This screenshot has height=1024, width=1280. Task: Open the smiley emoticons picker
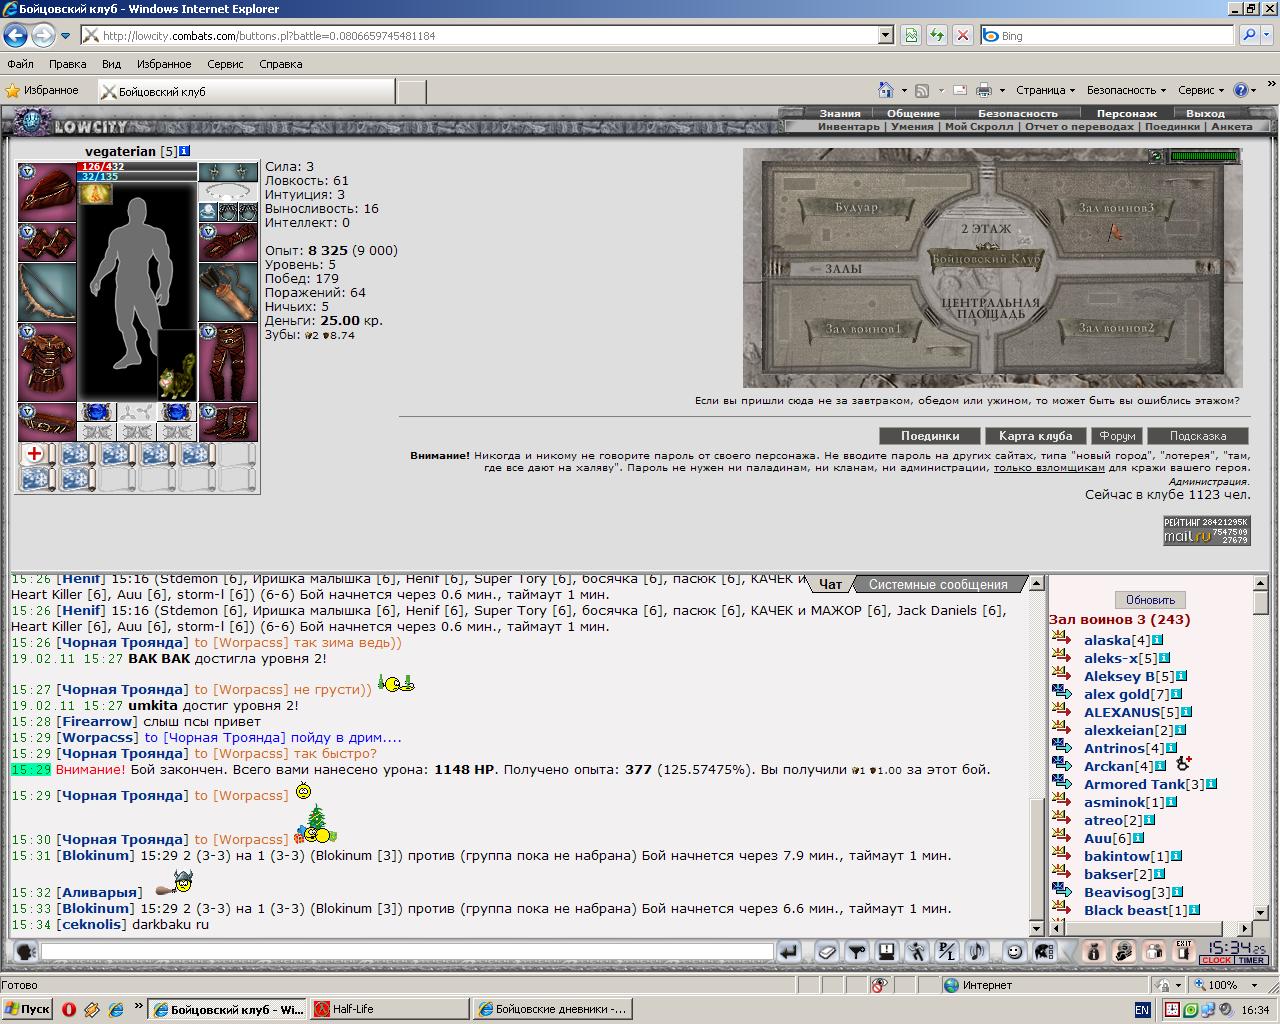tap(1014, 952)
